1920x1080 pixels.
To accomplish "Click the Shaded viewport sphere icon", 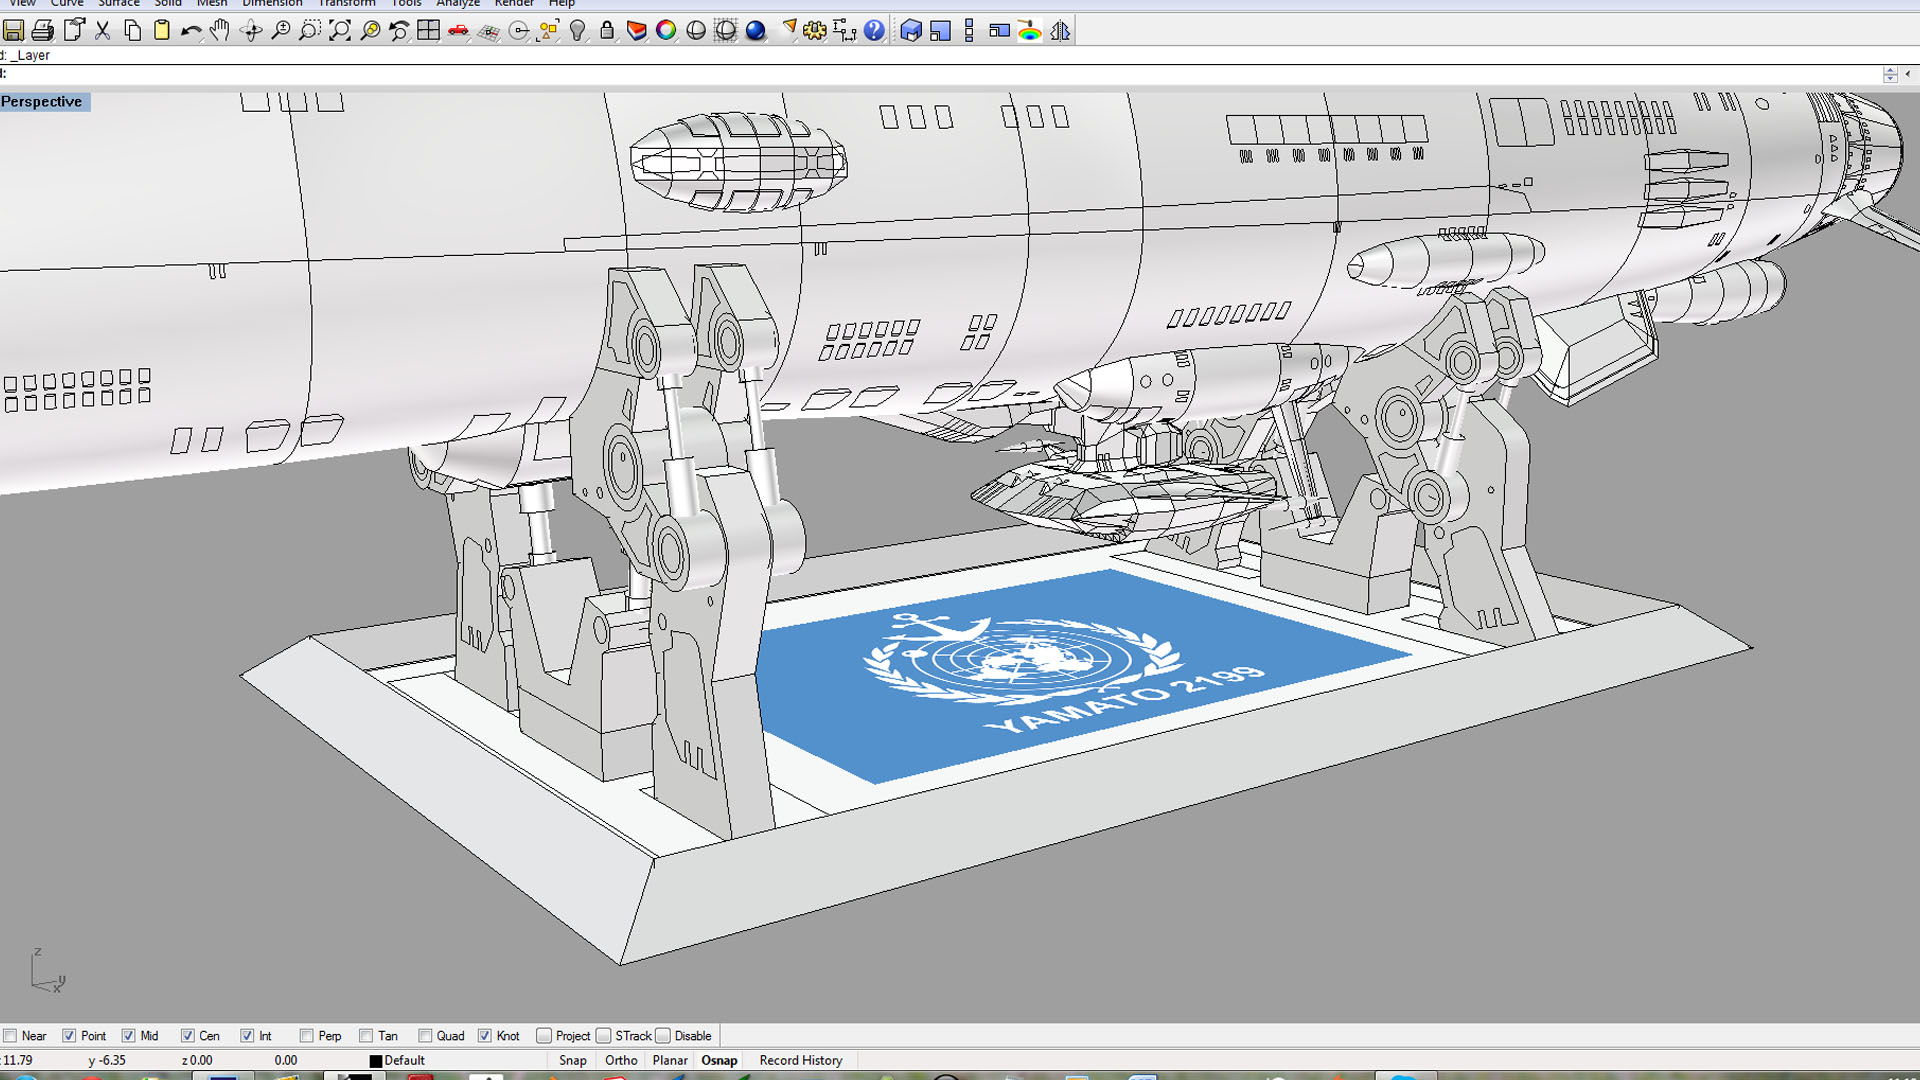I will coord(696,31).
